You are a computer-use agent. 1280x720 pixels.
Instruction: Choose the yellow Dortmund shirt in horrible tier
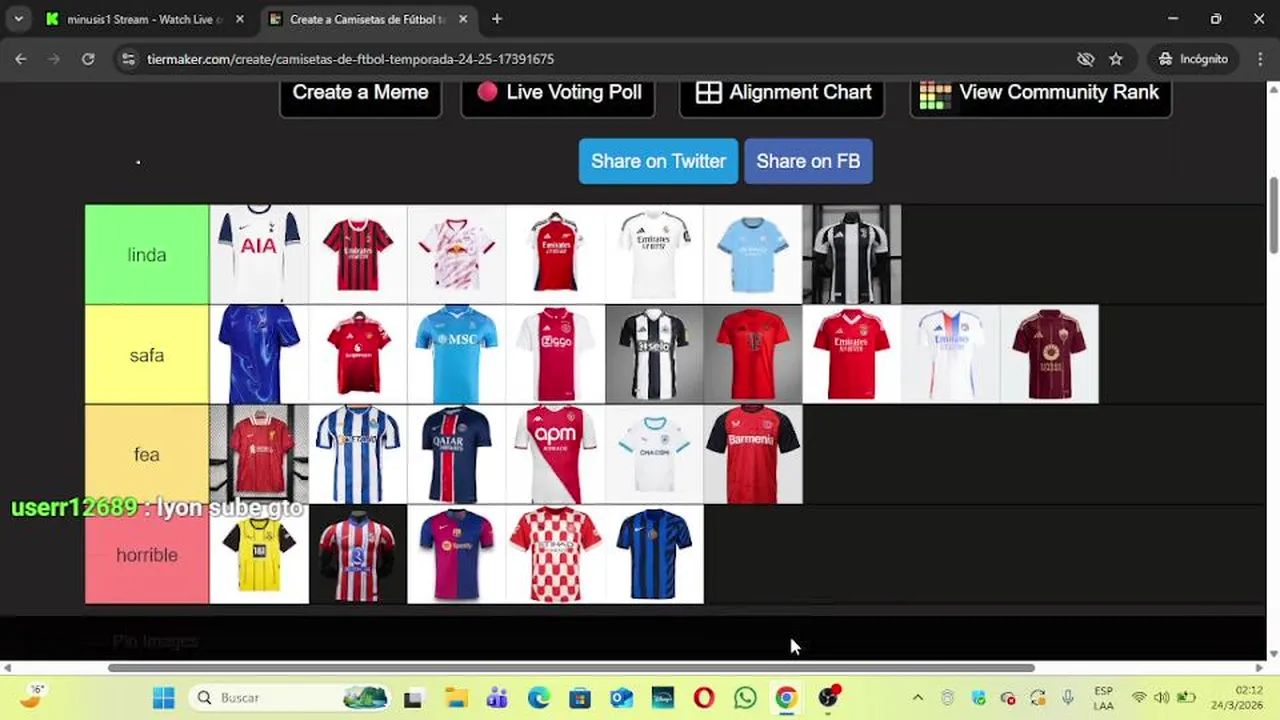(x=259, y=554)
